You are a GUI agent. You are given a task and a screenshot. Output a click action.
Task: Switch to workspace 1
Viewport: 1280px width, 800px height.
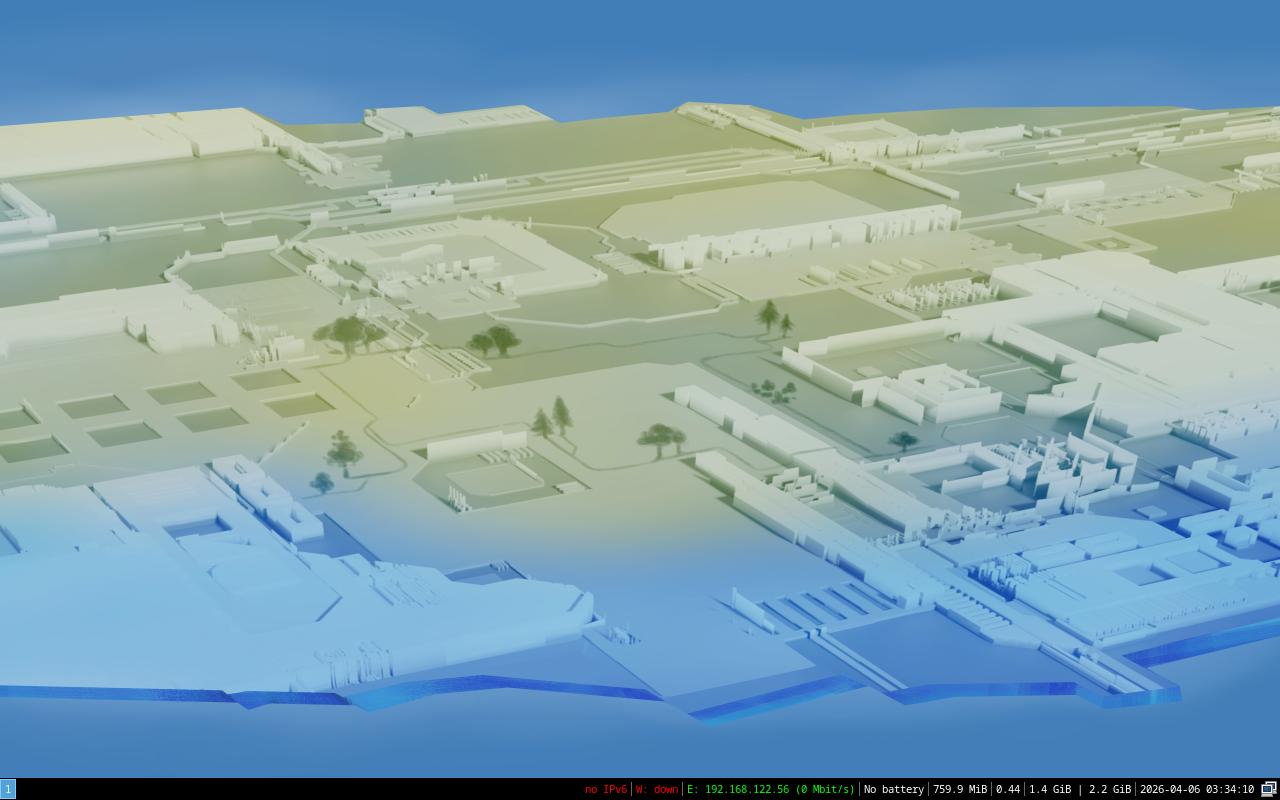click(x=8, y=789)
